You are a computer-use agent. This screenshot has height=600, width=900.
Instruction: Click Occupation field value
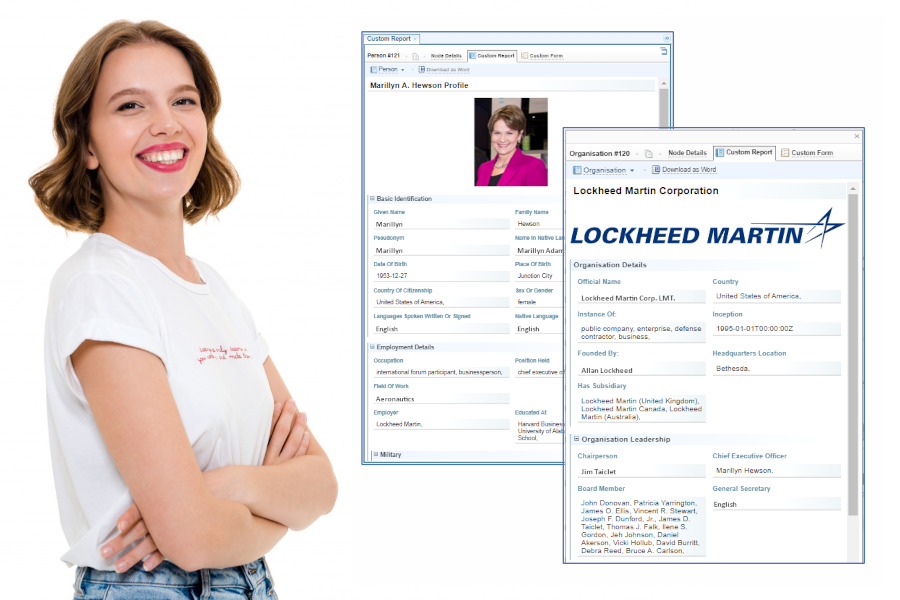(x=441, y=372)
